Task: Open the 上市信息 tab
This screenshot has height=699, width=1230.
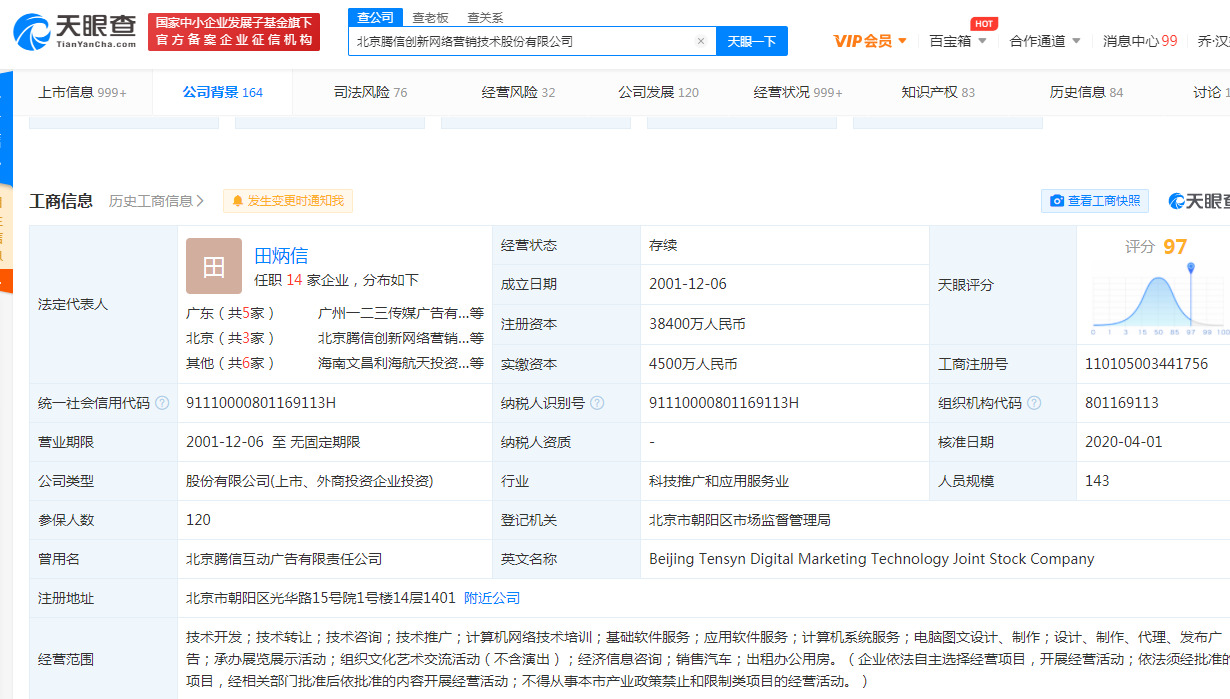Action: (82, 92)
